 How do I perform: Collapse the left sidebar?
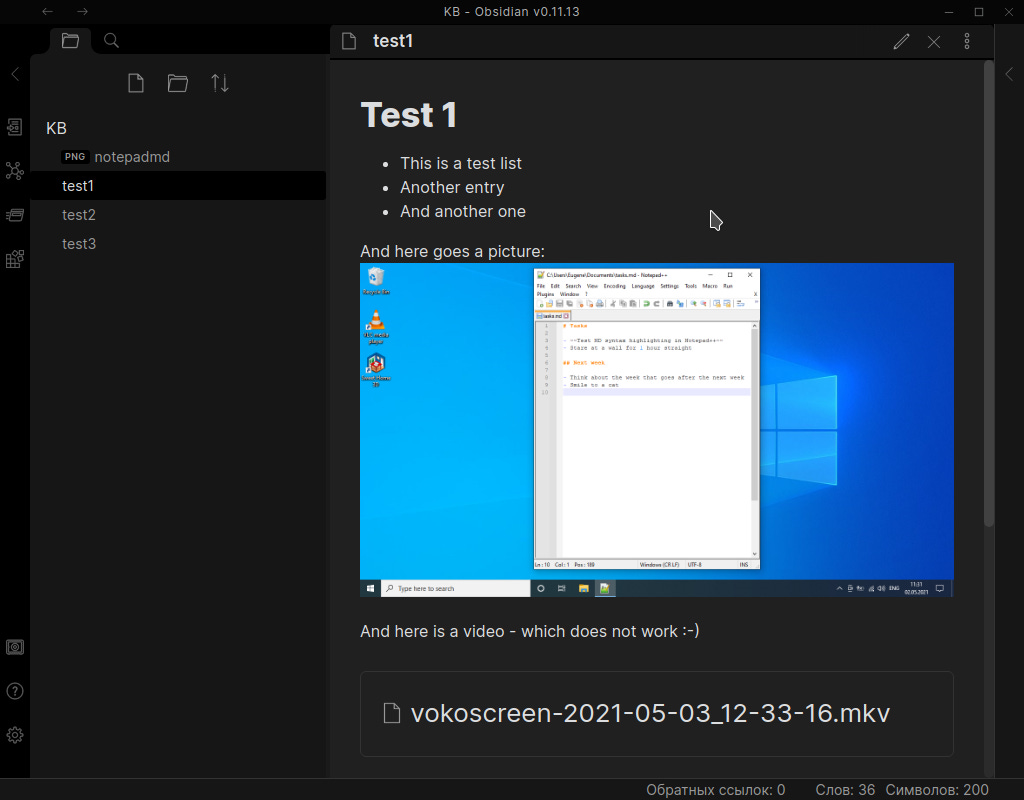pos(14,73)
